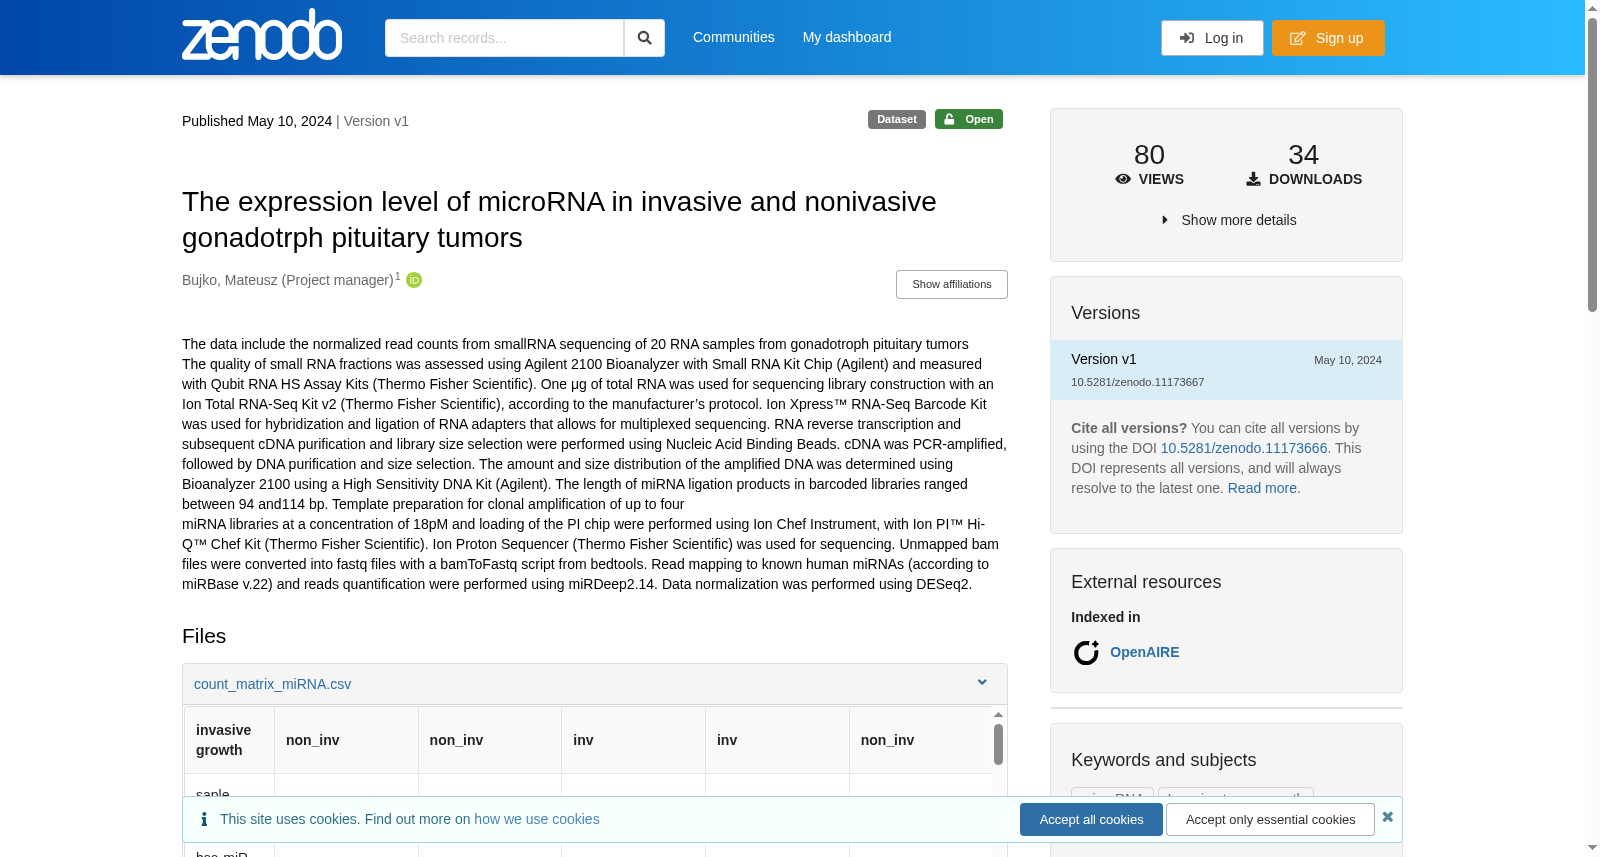Click the downloads icon

(1253, 179)
